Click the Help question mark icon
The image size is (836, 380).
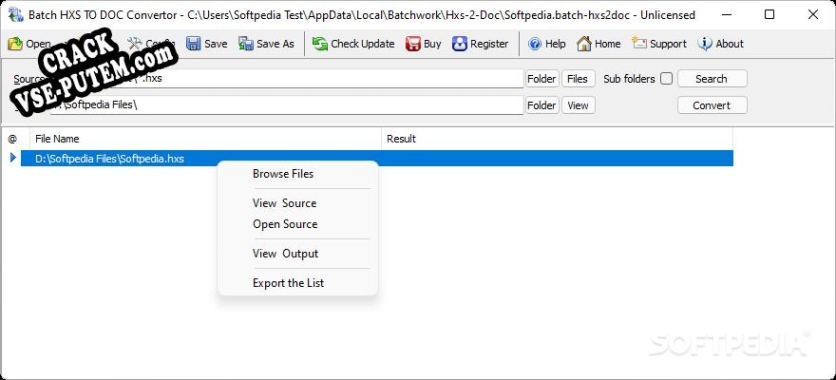535,44
